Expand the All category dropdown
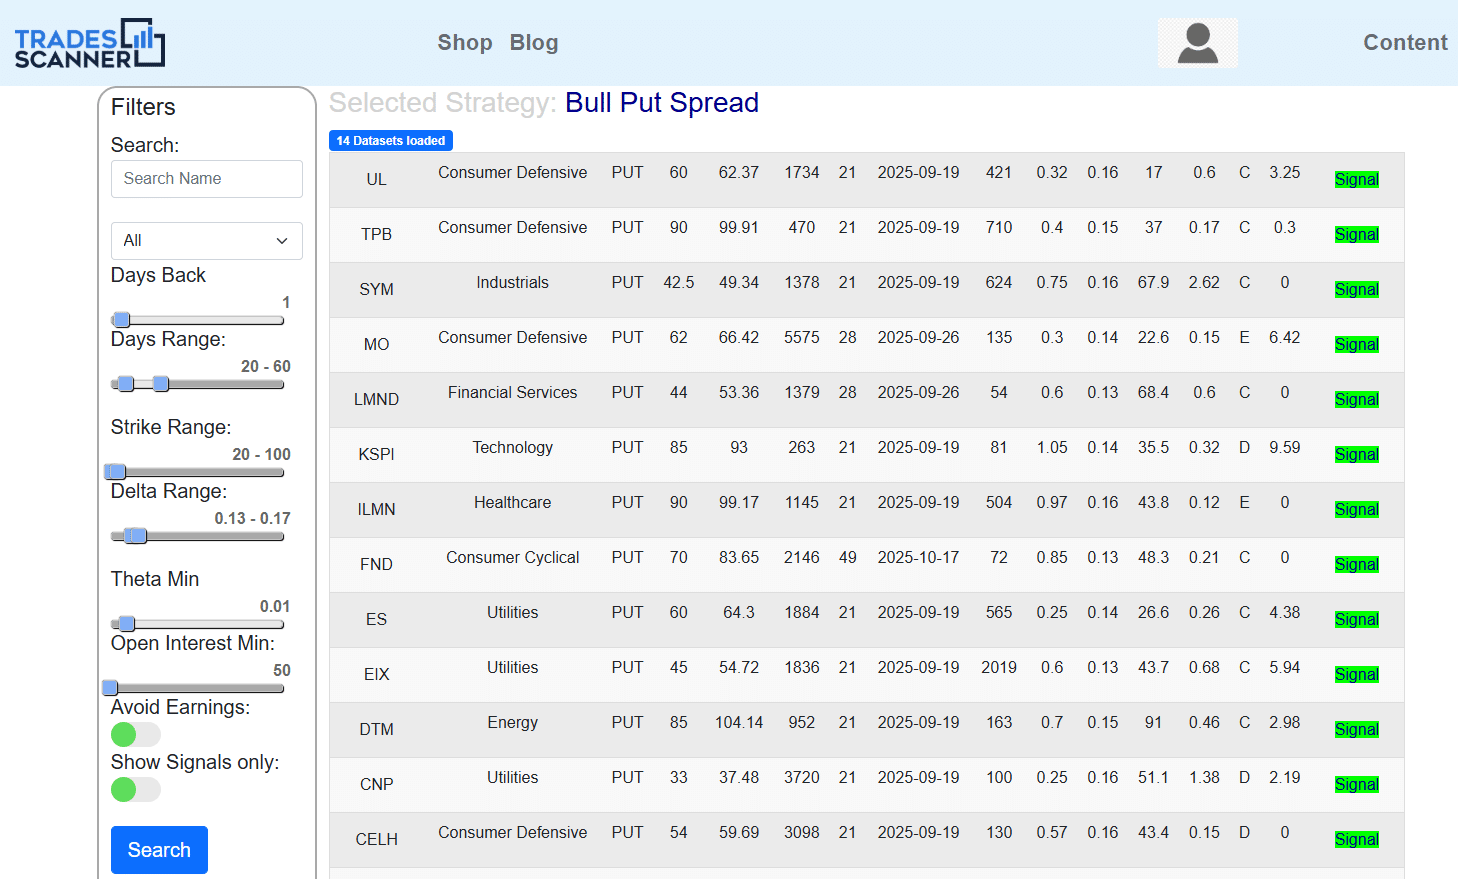Screen dimensions: 1458x879 [206, 241]
